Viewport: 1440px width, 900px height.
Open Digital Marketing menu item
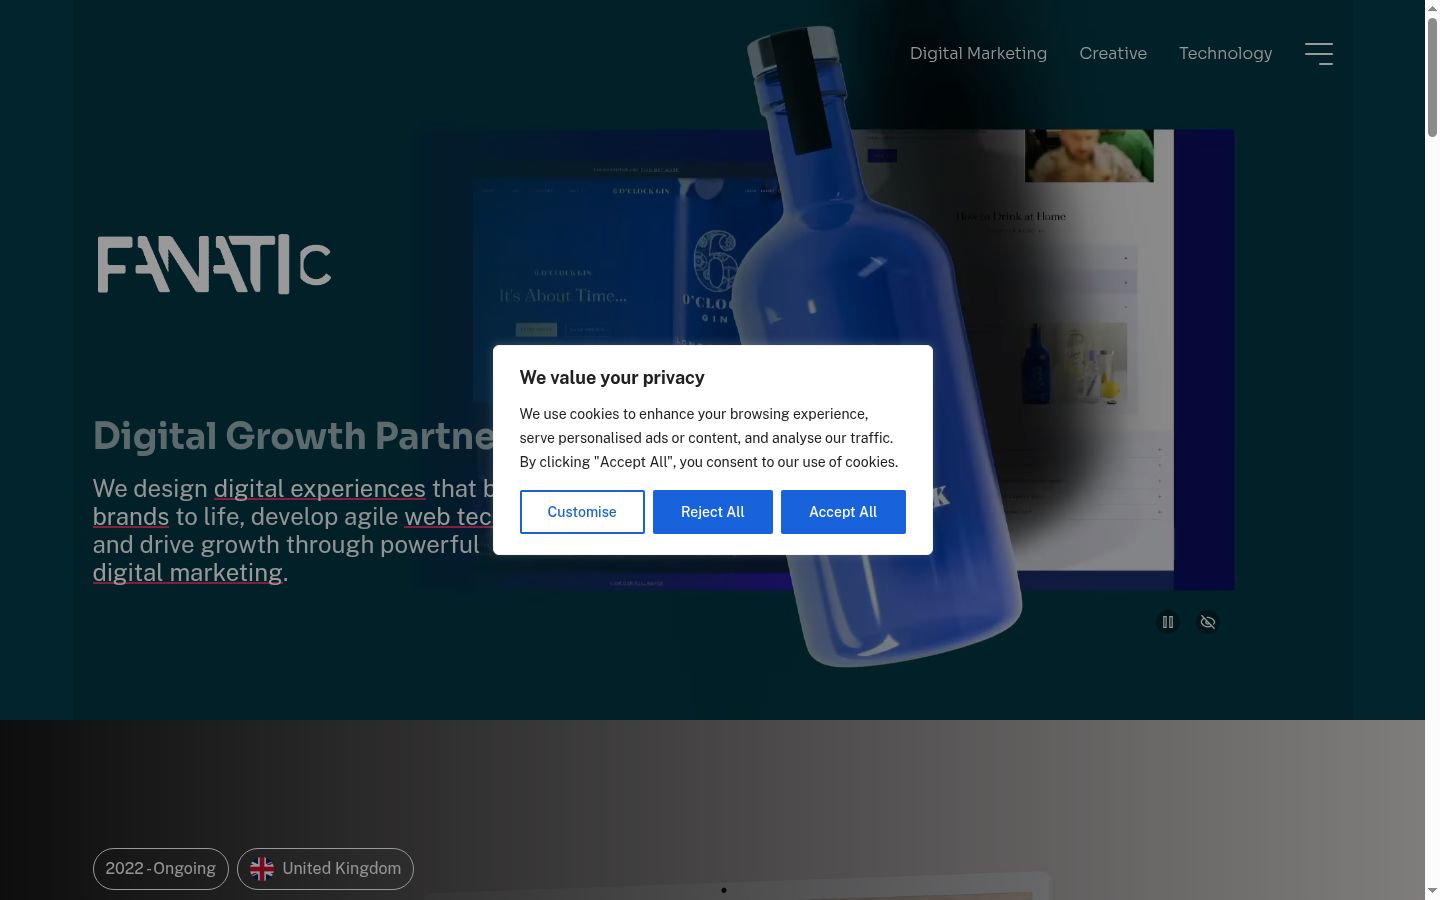[x=978, y=53]
